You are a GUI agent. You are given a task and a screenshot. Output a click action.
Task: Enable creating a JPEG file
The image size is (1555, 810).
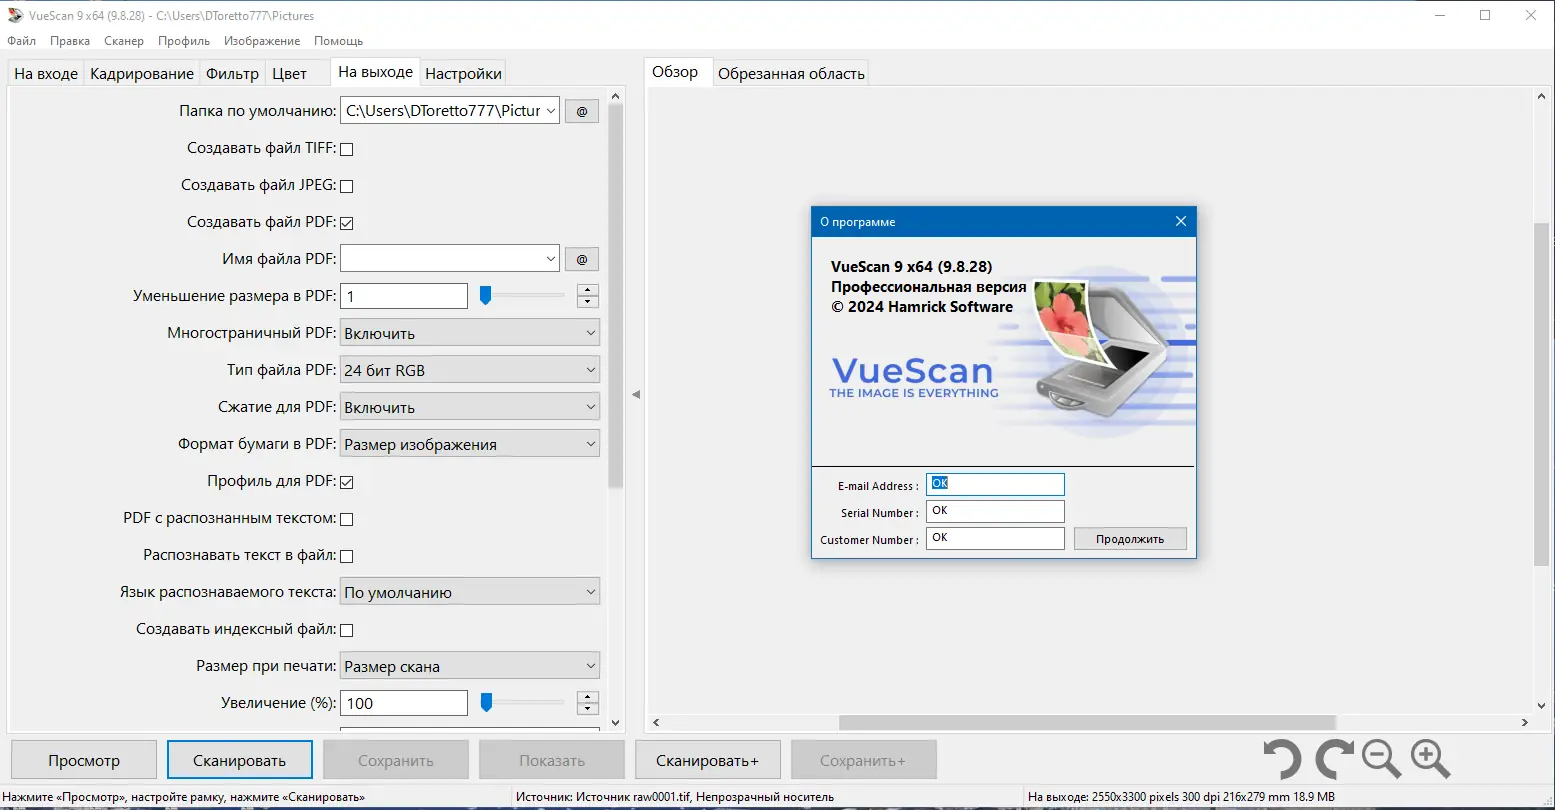[346, 185]
